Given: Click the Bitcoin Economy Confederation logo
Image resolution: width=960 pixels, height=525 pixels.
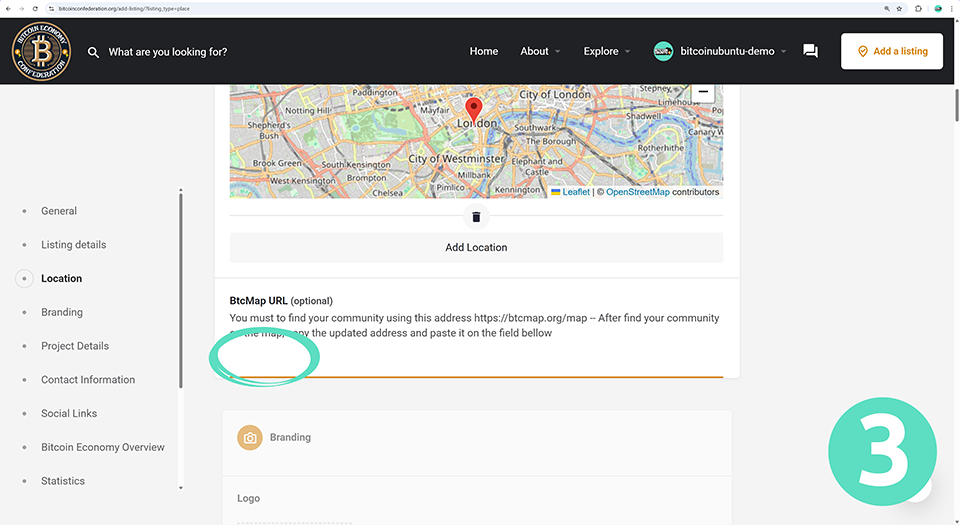Looking at the screenshot, I should pos(41,51).
